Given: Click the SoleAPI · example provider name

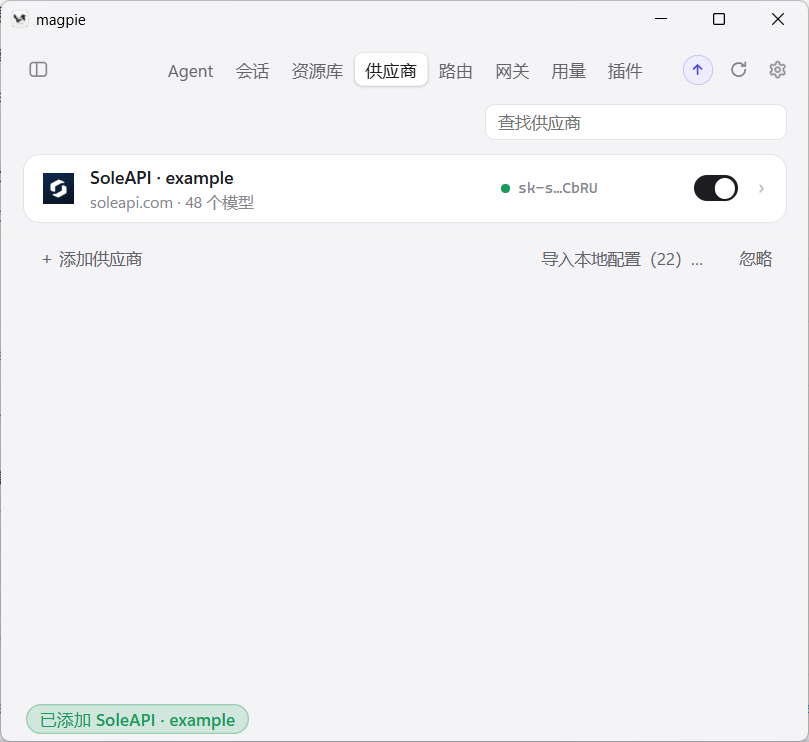Looking at the screenshot, I should [x=161, y=178].
